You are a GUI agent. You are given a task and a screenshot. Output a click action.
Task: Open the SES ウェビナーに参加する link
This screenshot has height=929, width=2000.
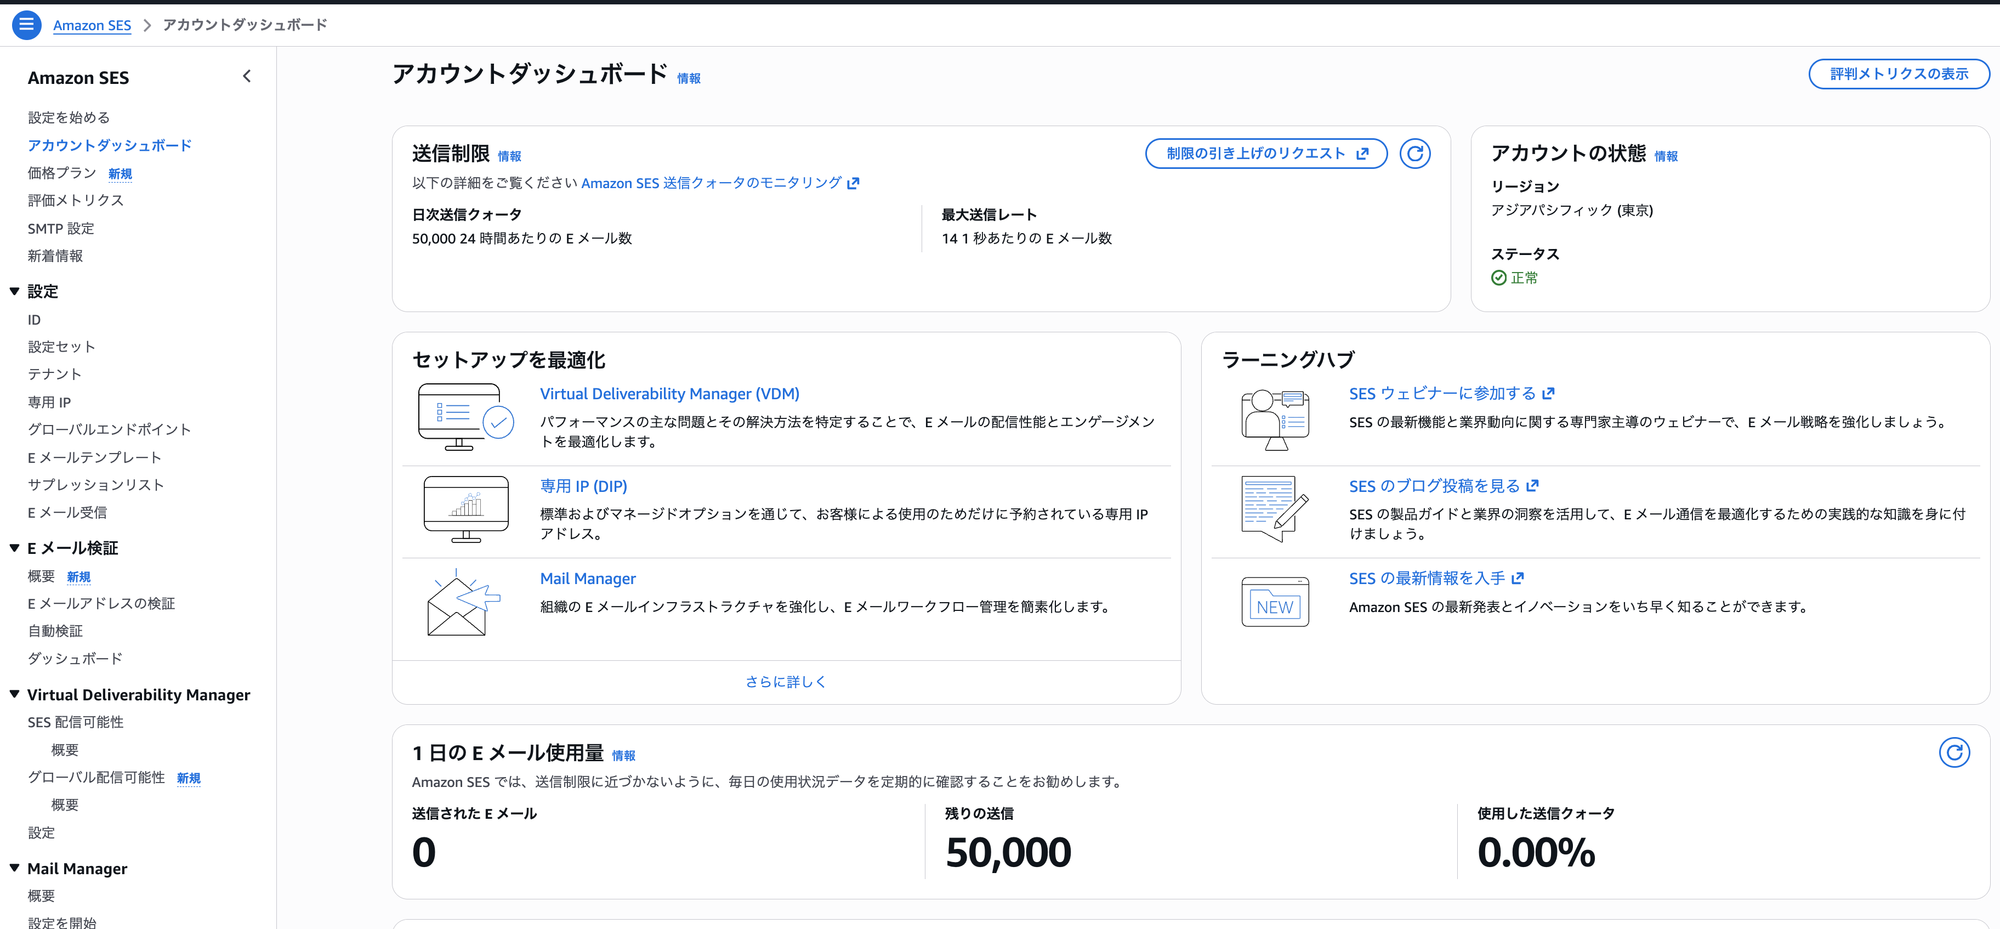[x=1452, y=394]
